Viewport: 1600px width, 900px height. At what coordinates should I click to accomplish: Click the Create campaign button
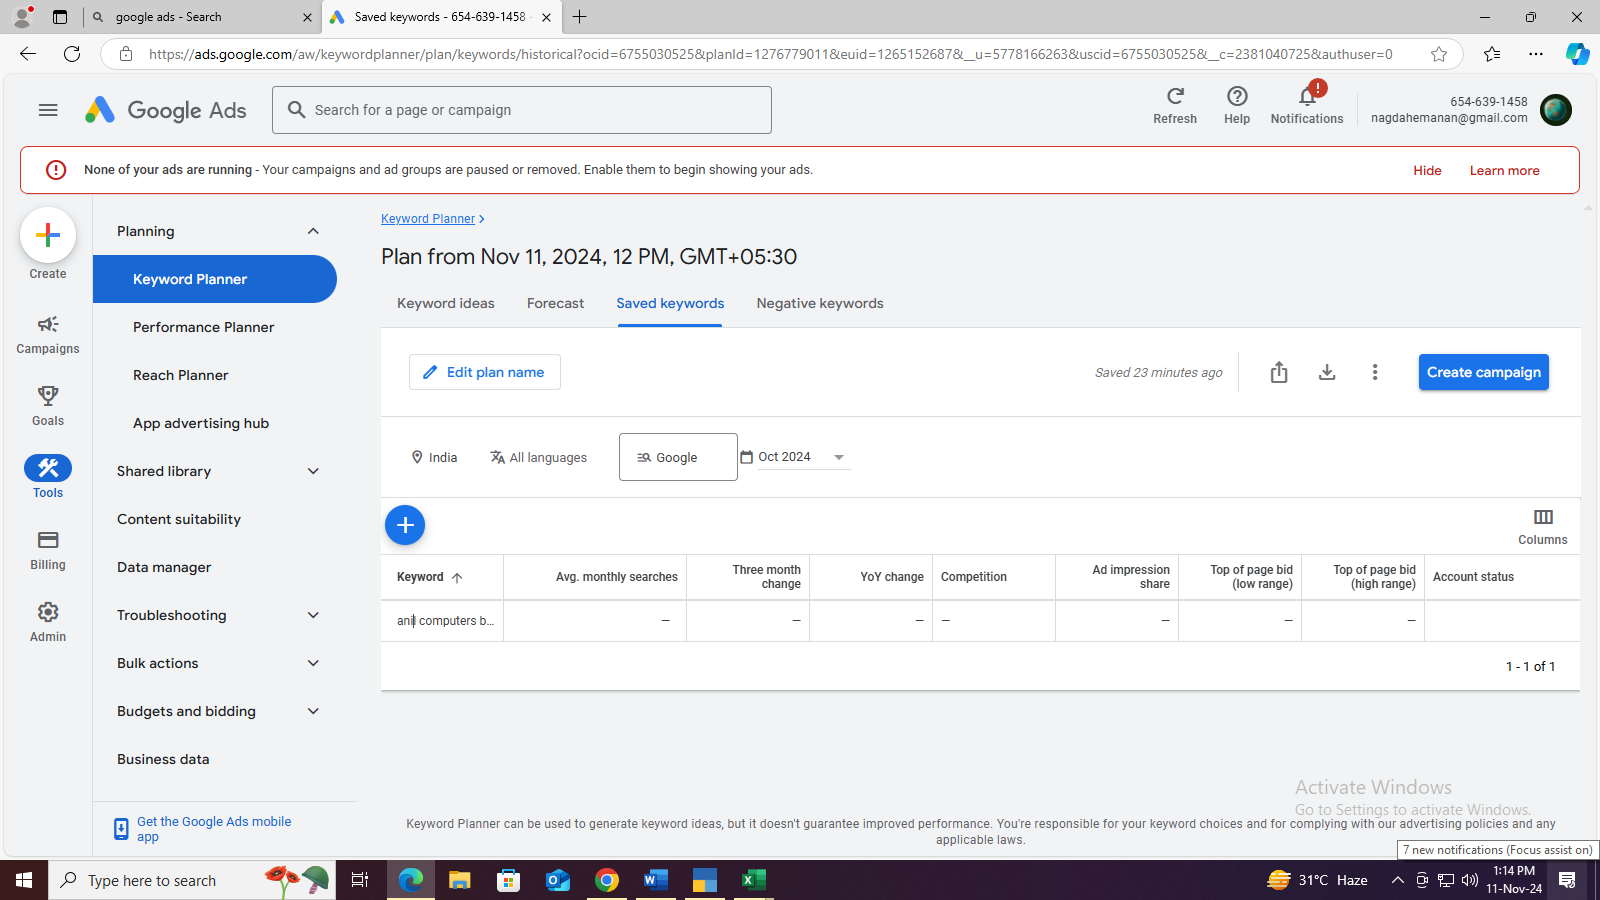[1483, 372]
